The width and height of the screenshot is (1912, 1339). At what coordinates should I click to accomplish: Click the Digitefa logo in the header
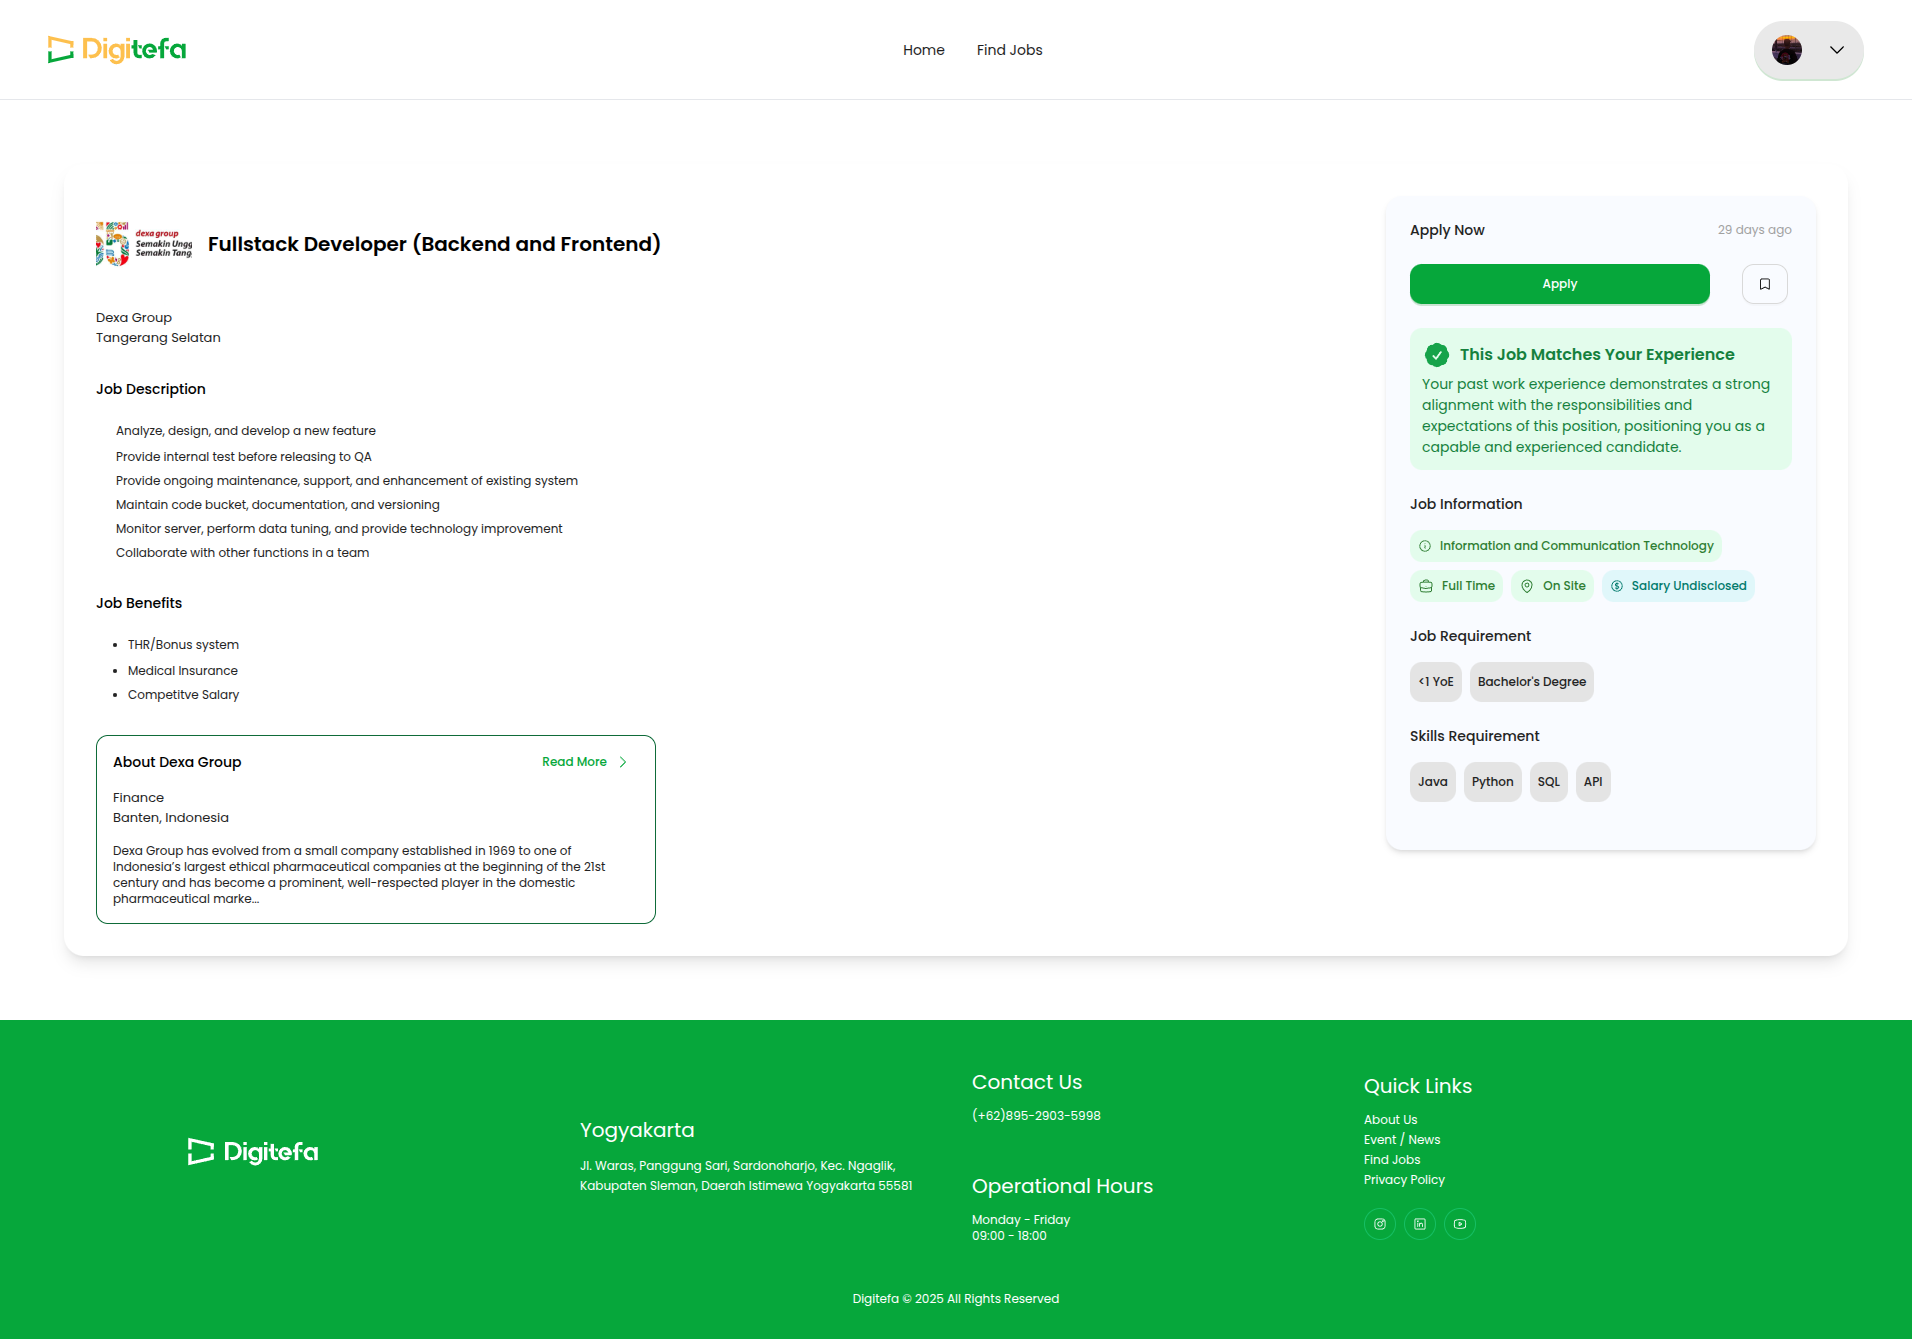tap(117, 50)
